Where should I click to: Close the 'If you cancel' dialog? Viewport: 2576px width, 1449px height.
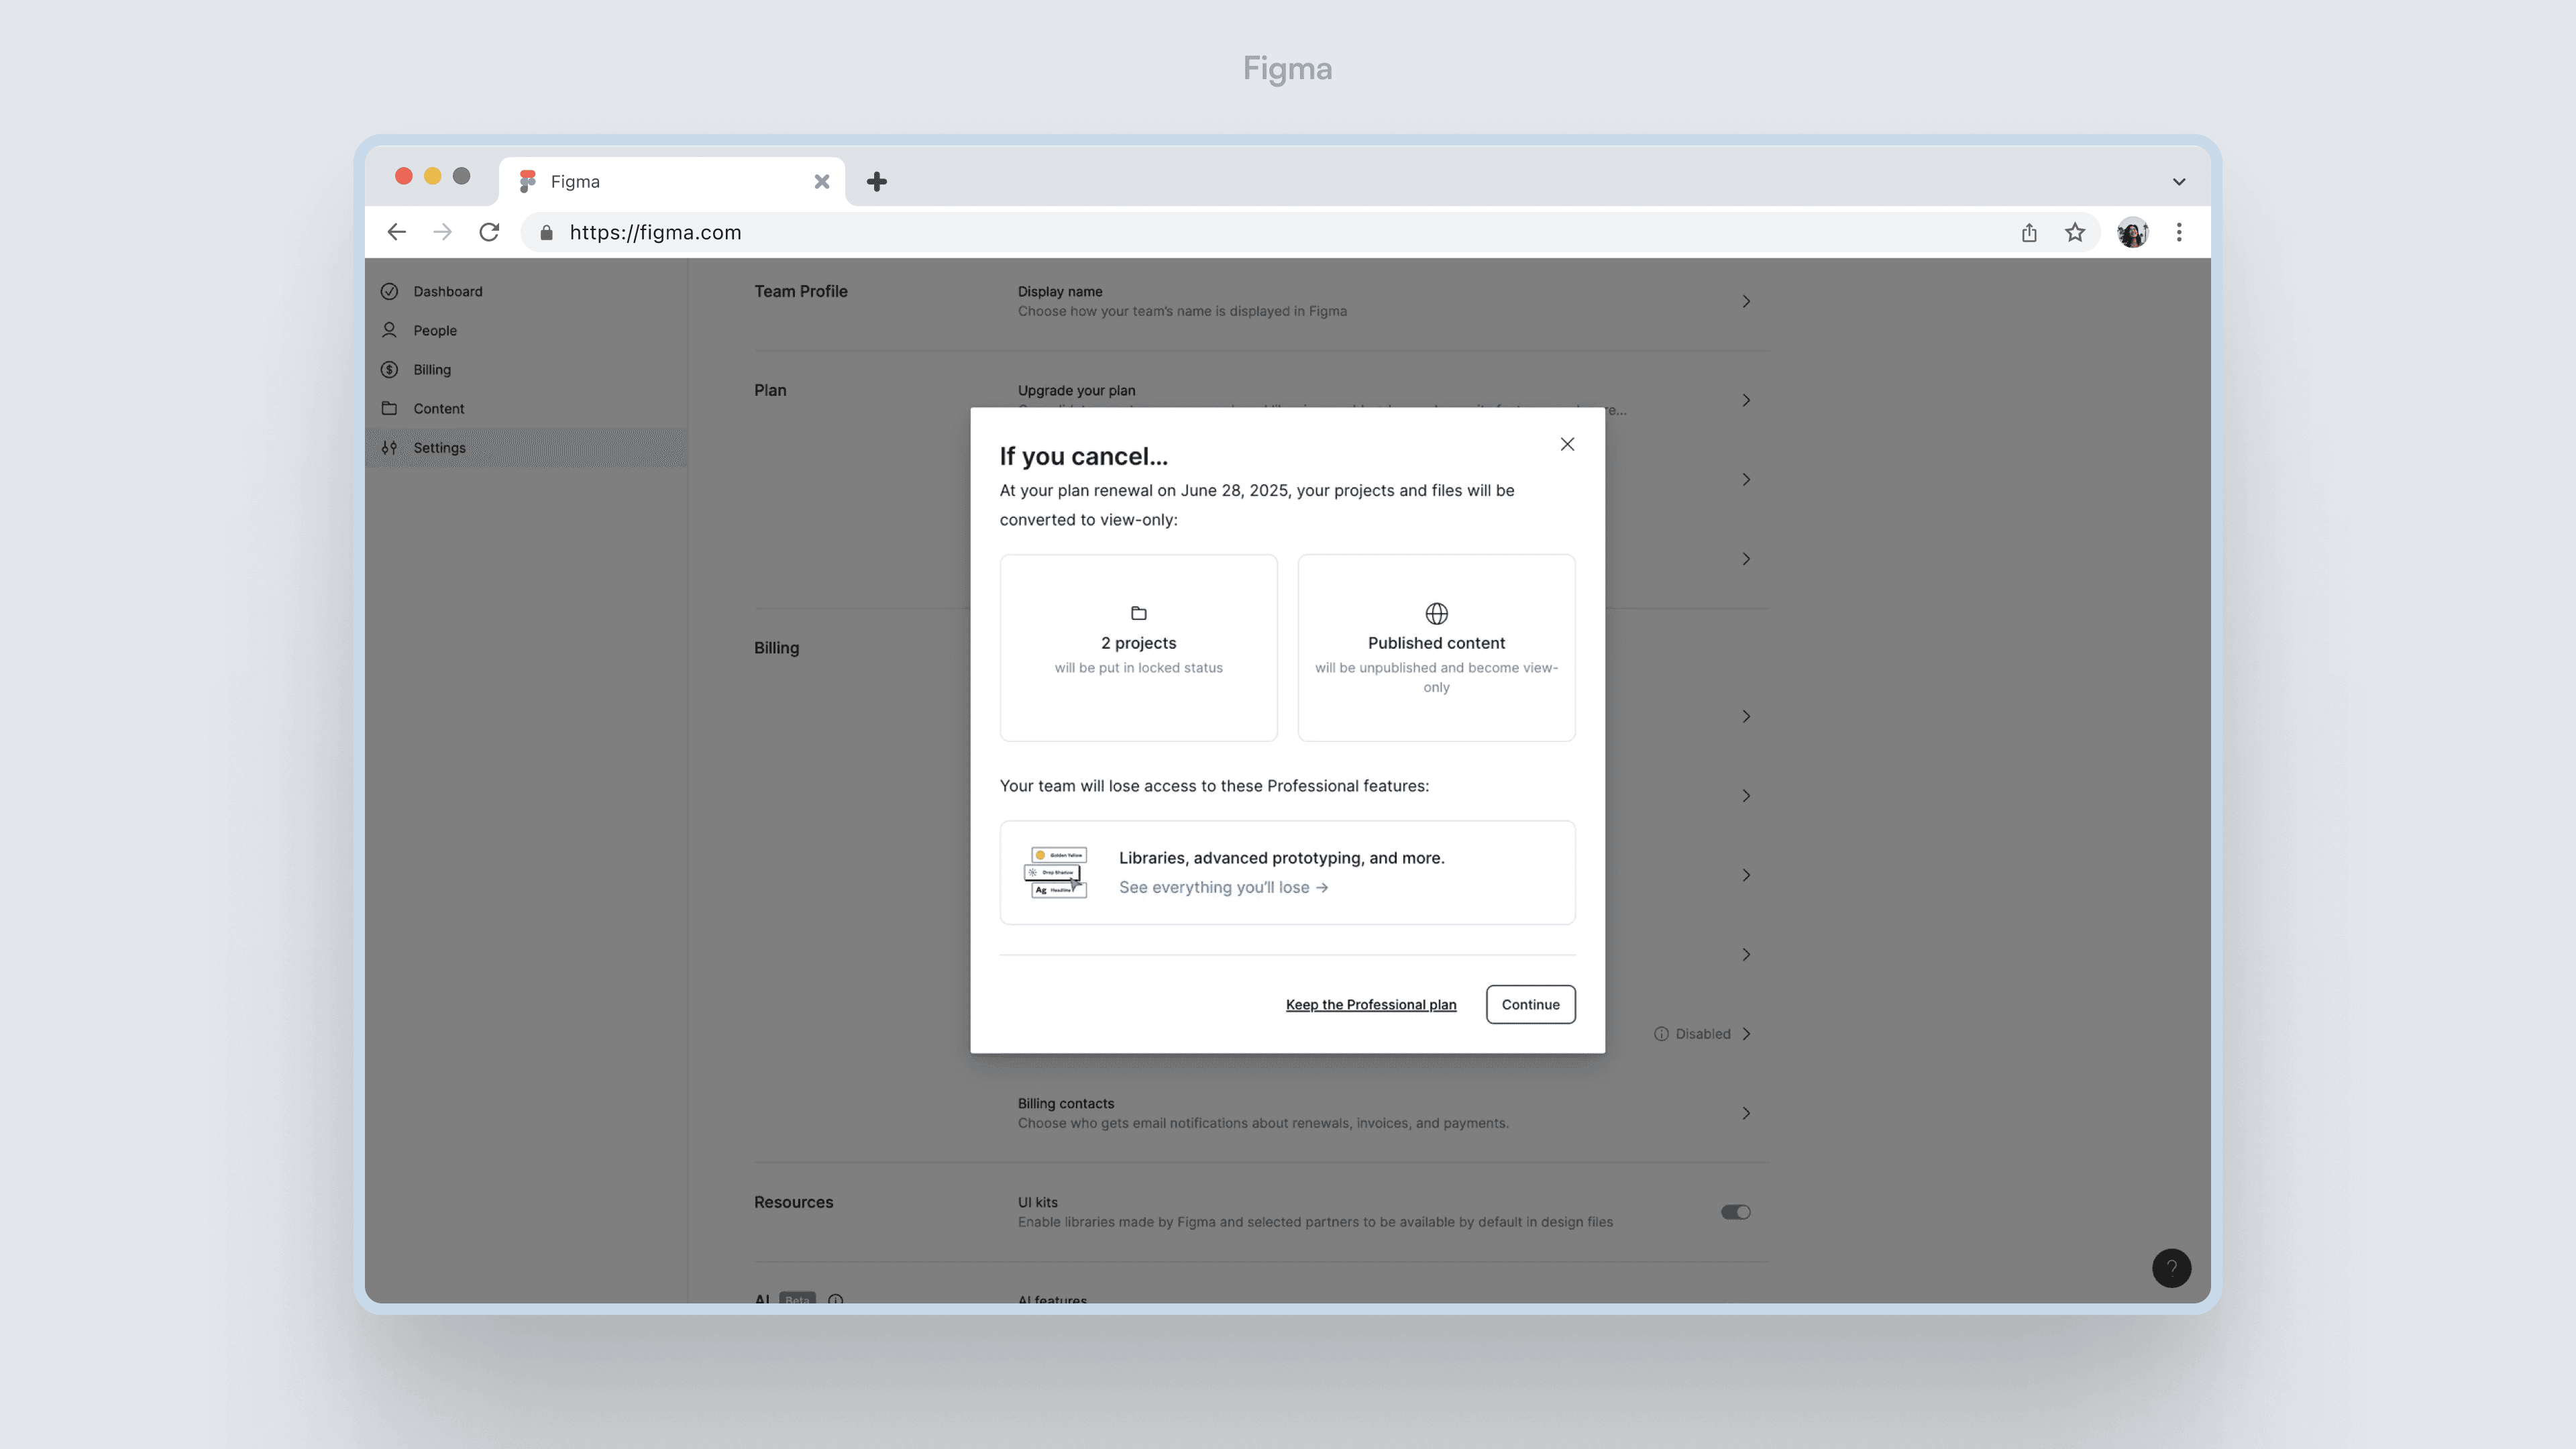(x=1567, y=444)
